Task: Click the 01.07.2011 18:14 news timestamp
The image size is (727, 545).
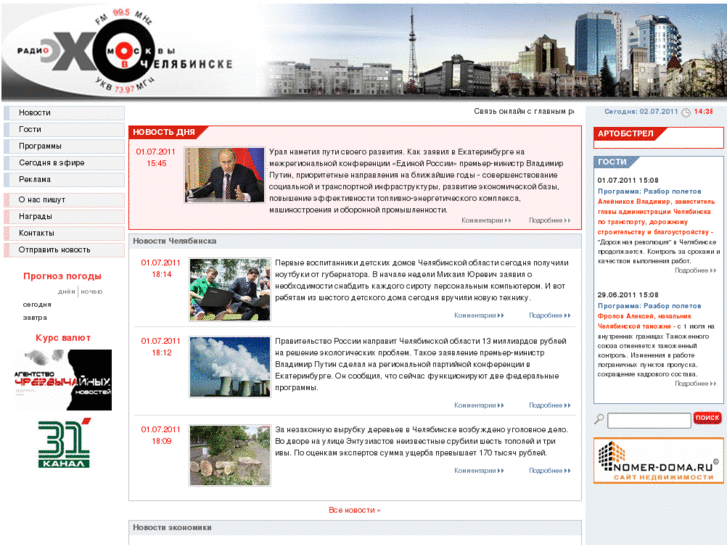Action: coord(160,269)
